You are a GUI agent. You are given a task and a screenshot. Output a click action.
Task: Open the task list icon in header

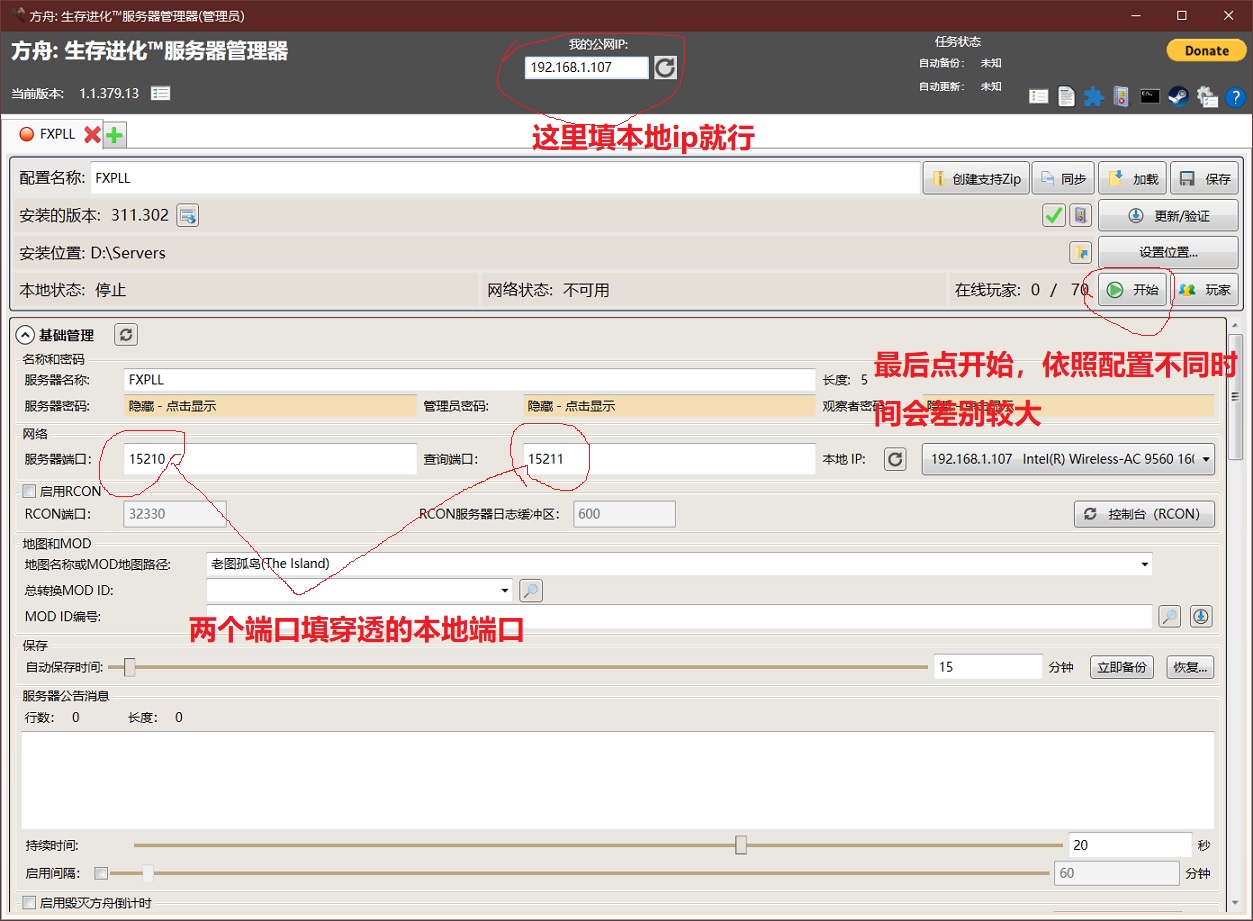pyautogui.click(x=1039, y=97)
